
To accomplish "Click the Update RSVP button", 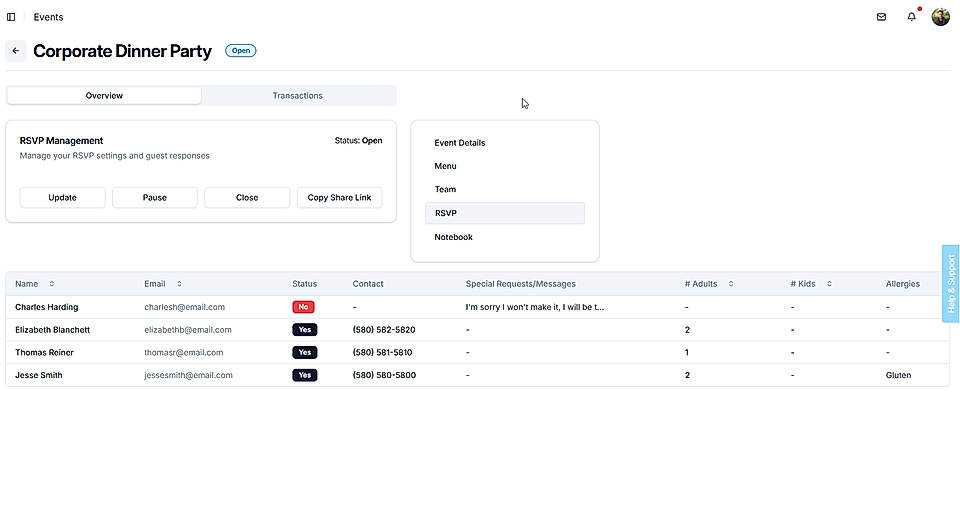I will 62,198.
